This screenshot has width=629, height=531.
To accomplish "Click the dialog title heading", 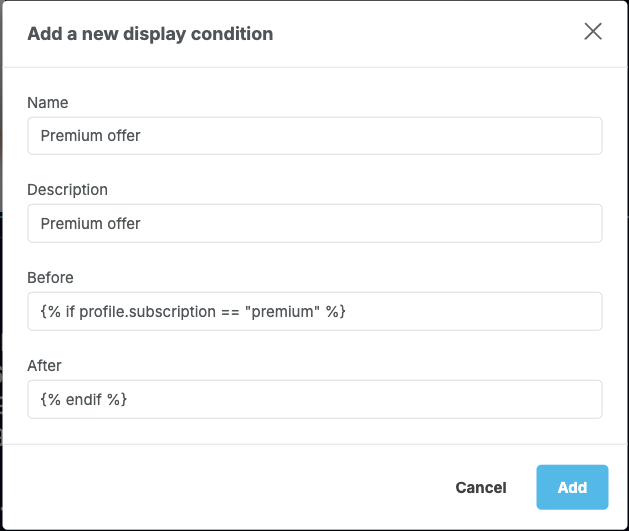I will click(150, 34).
